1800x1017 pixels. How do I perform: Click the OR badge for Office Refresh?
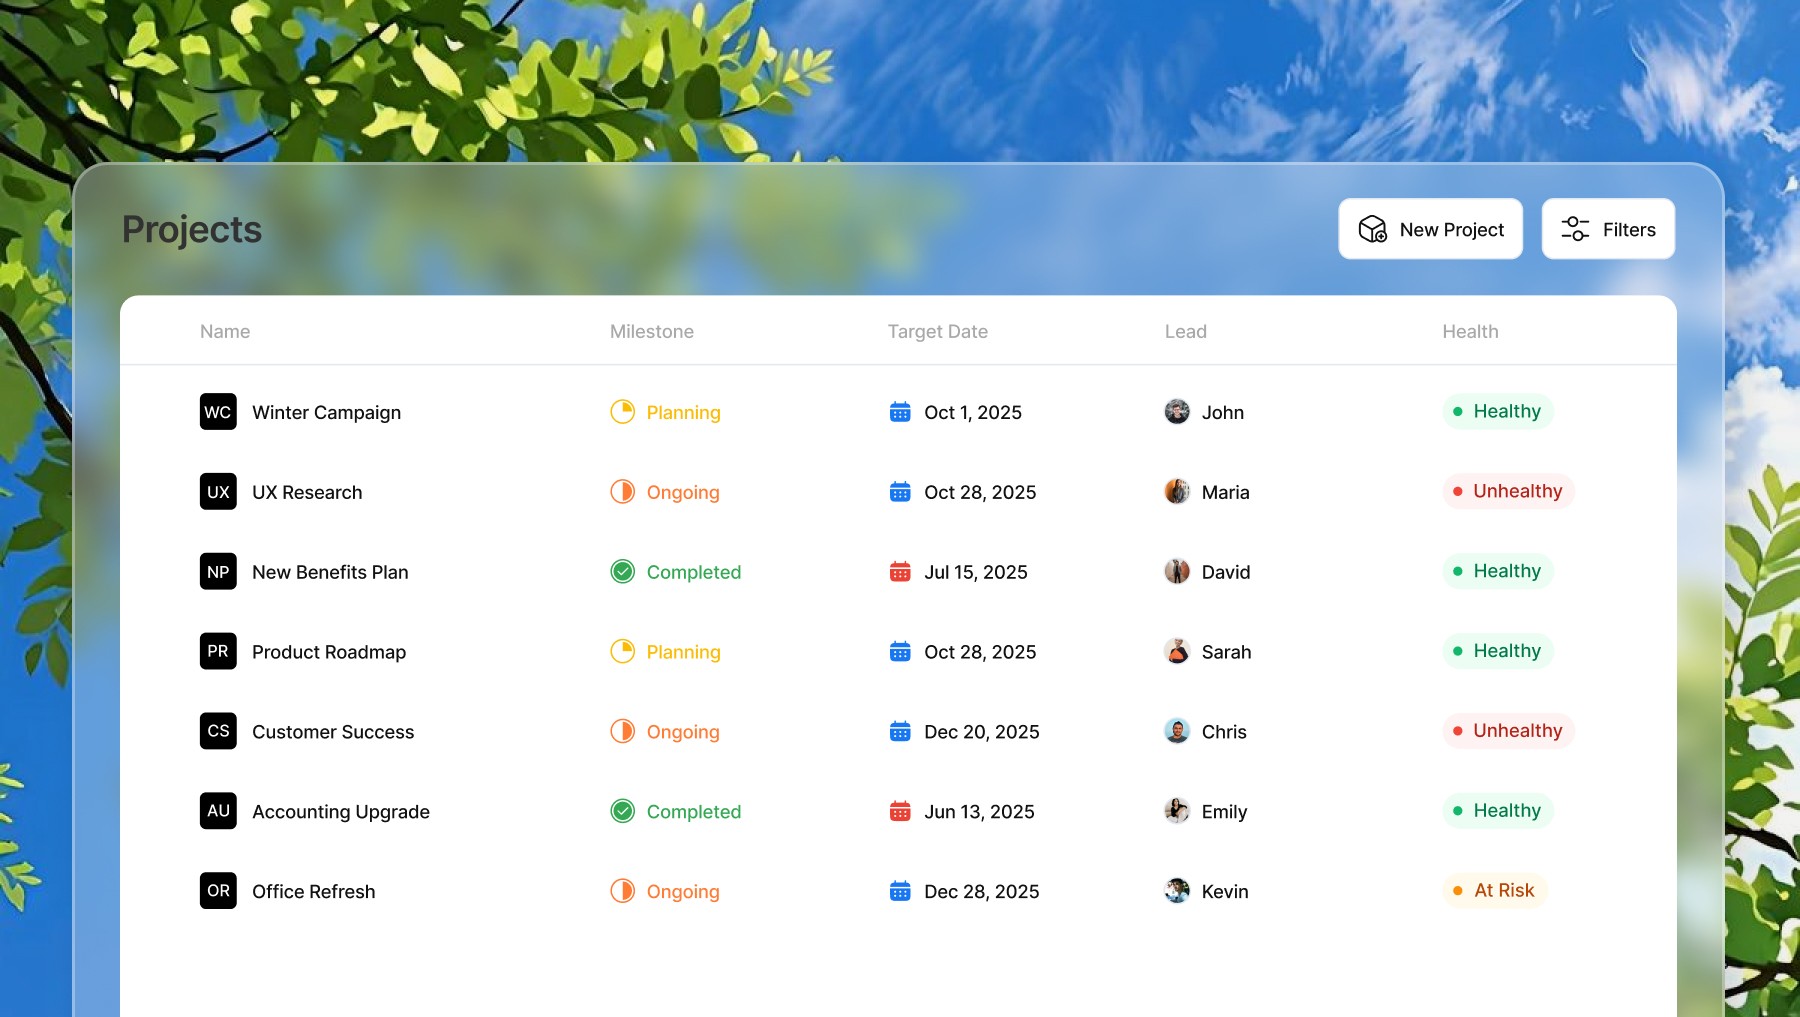[218, 891]
